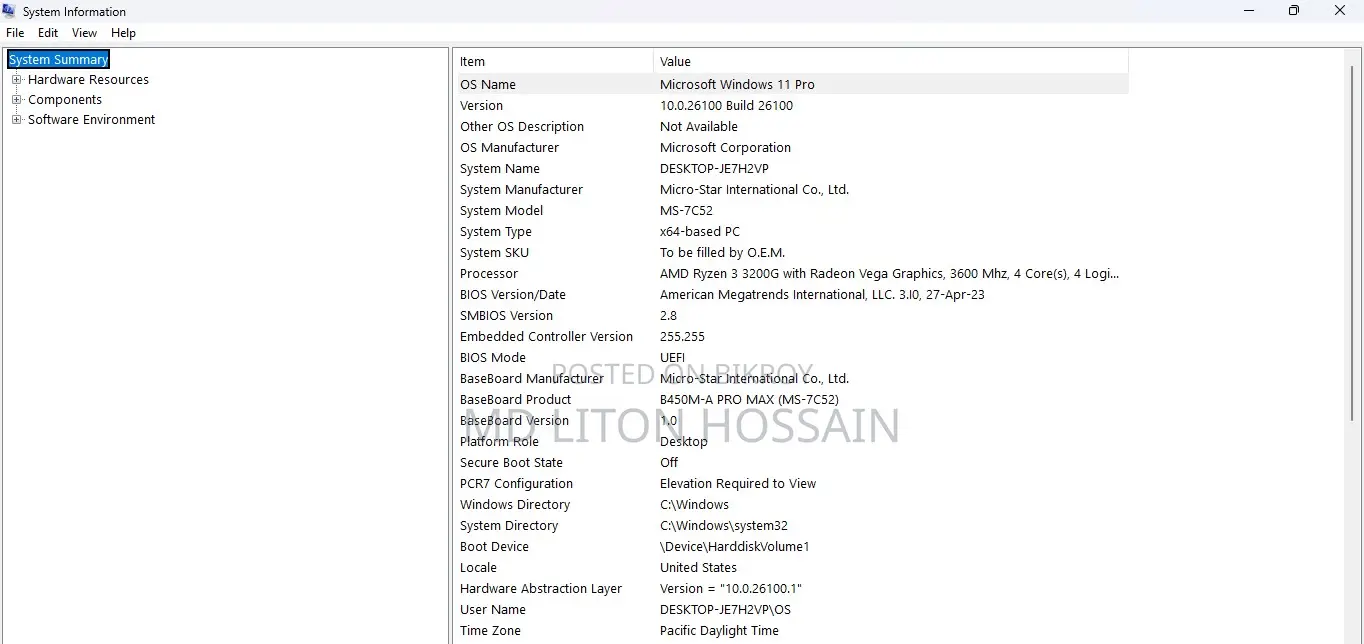Click the value C:\Windows\system32
Viewport: 1364px width, 644px height.
coord(724,526)
